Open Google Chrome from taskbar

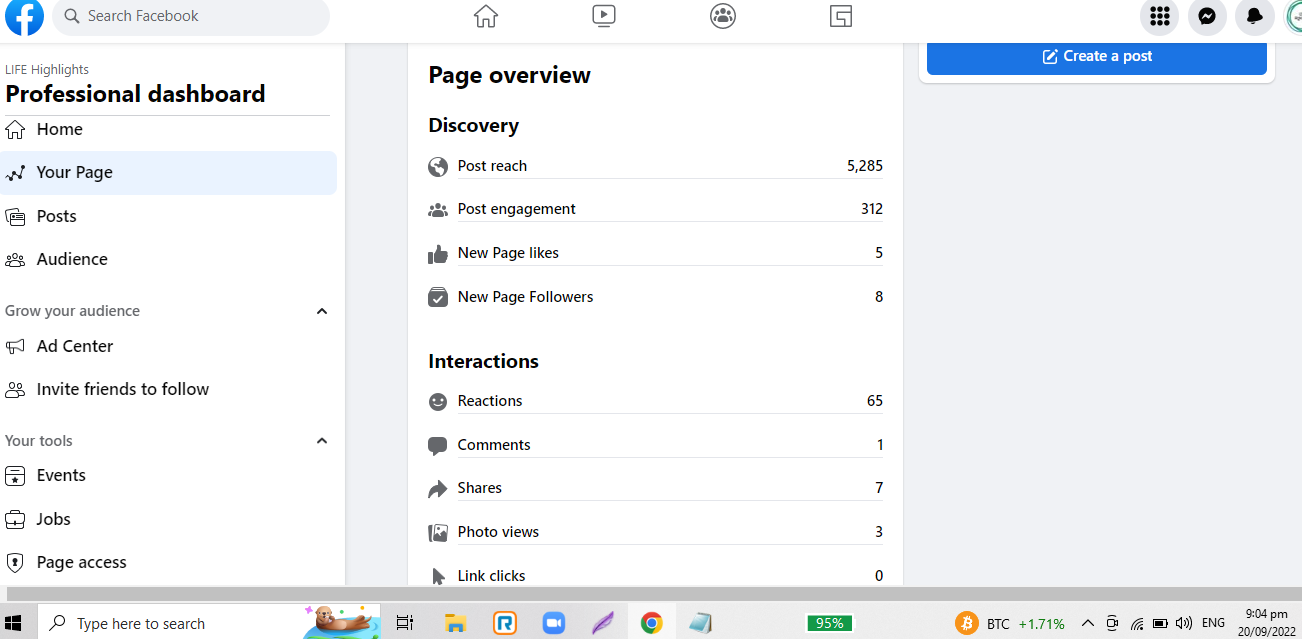[x=651, y=623]
